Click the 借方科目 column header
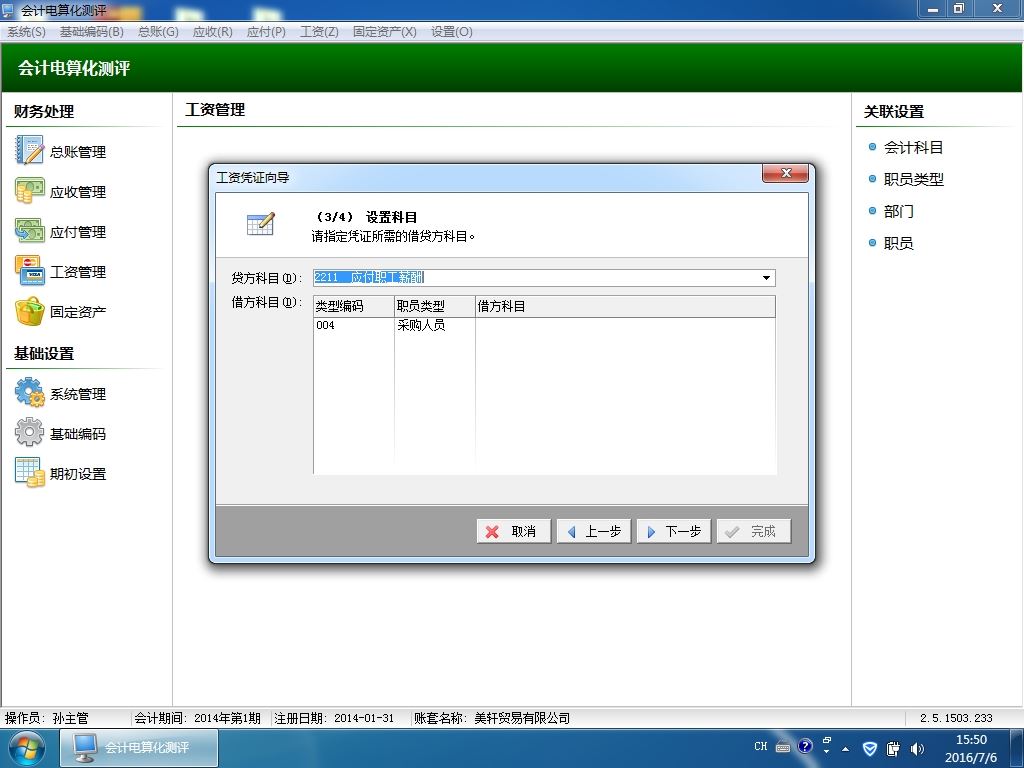 tap(625, 306)
